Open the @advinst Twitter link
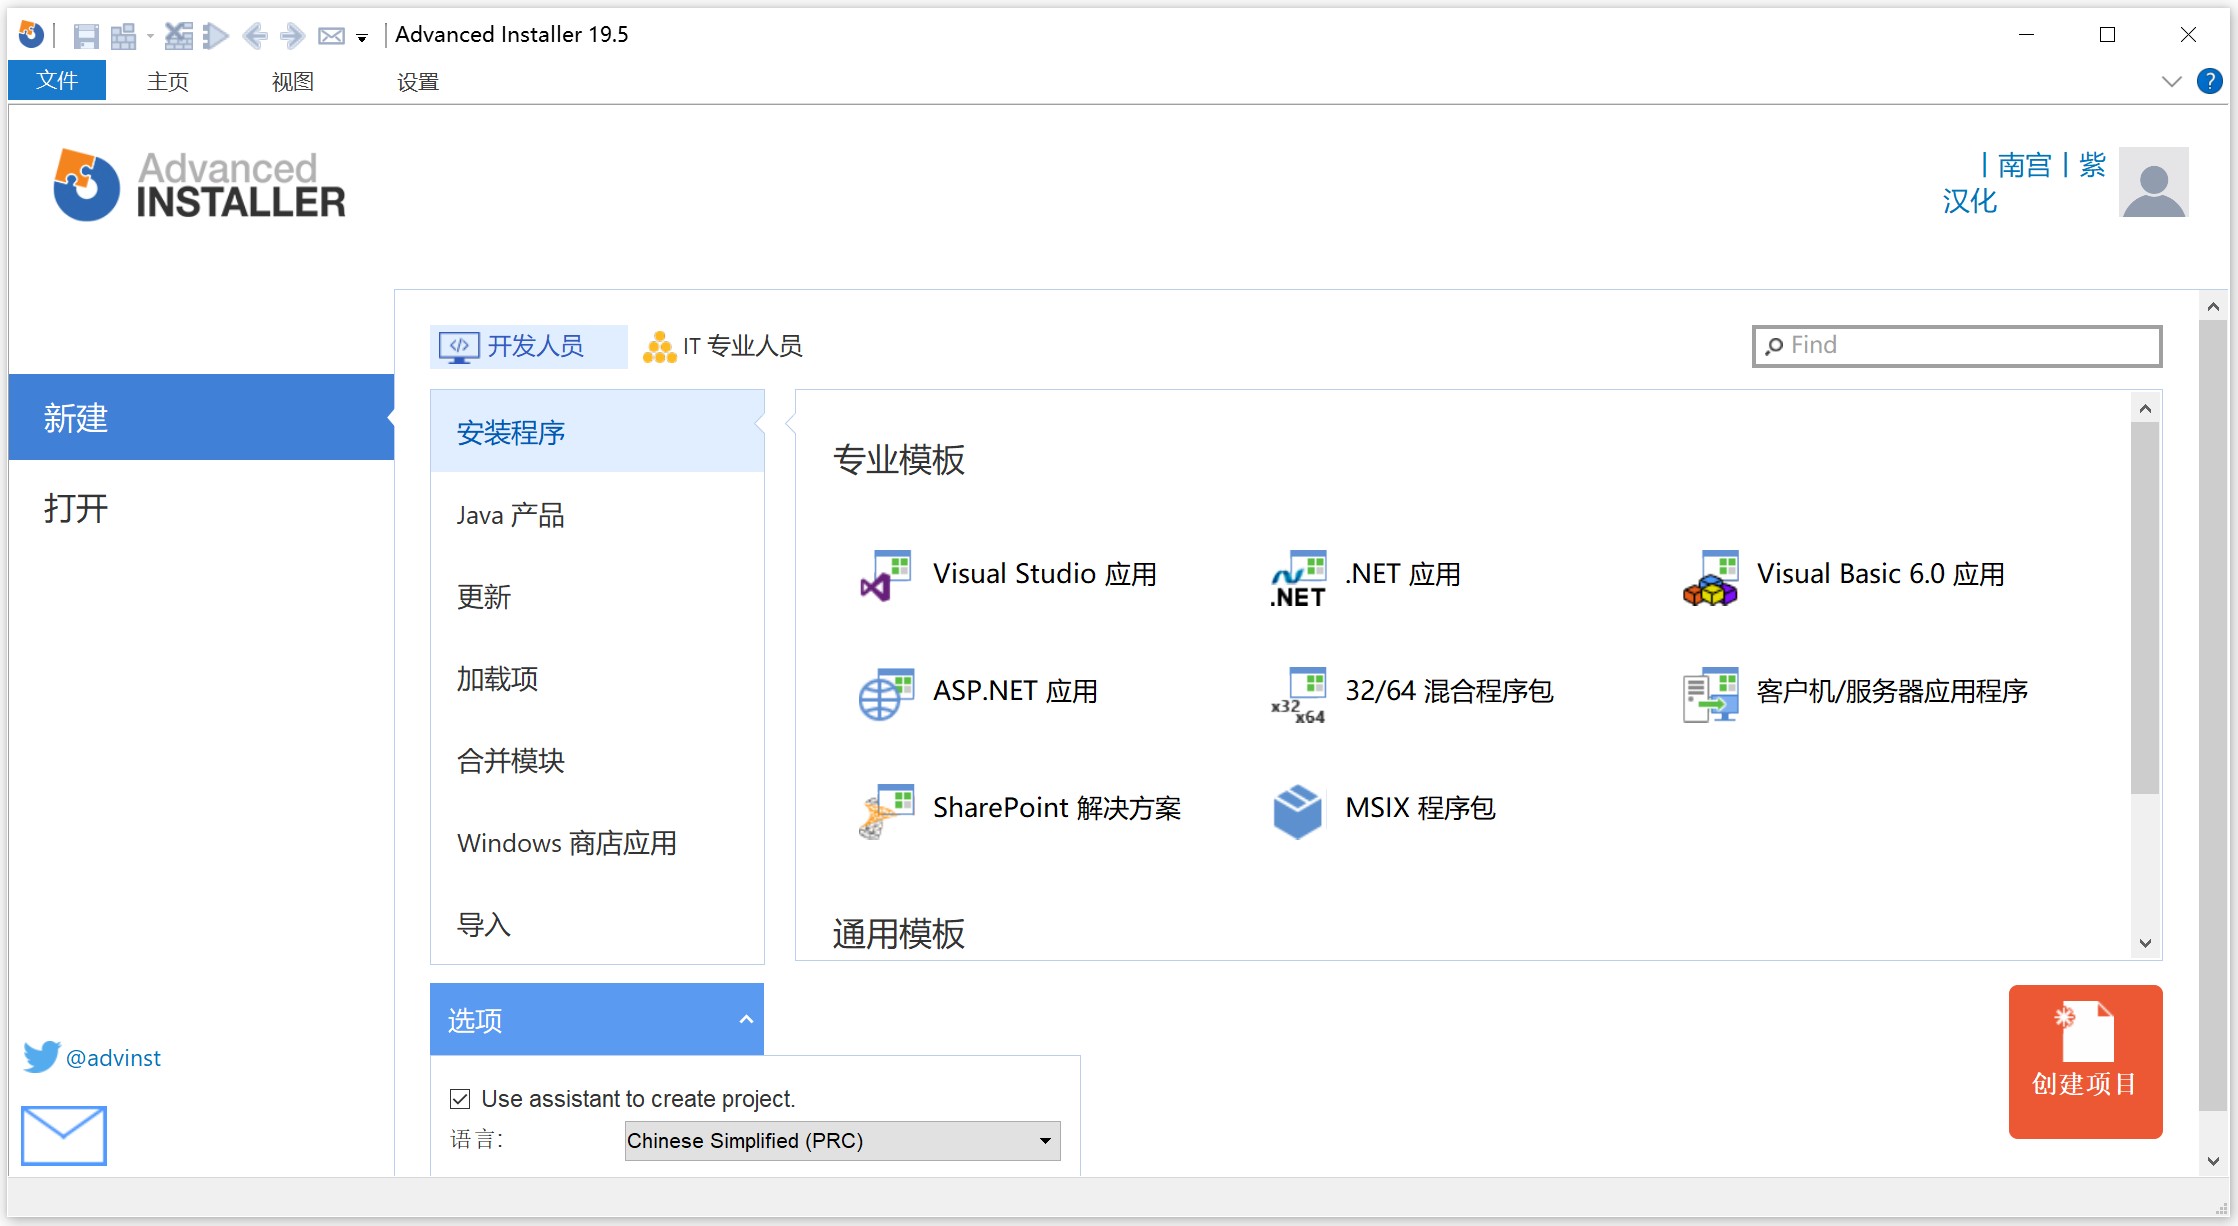 click(113, 1058)
